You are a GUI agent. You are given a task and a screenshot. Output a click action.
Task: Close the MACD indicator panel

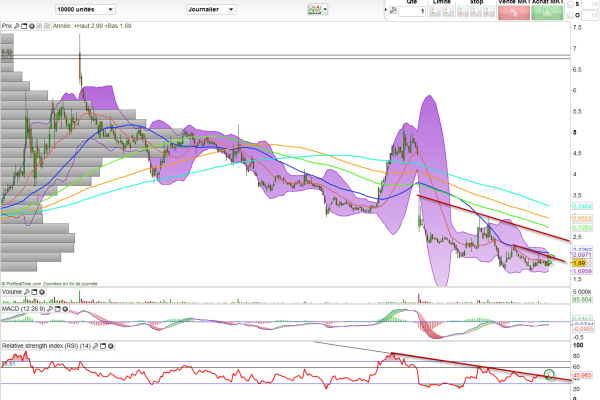click(65, 309)
